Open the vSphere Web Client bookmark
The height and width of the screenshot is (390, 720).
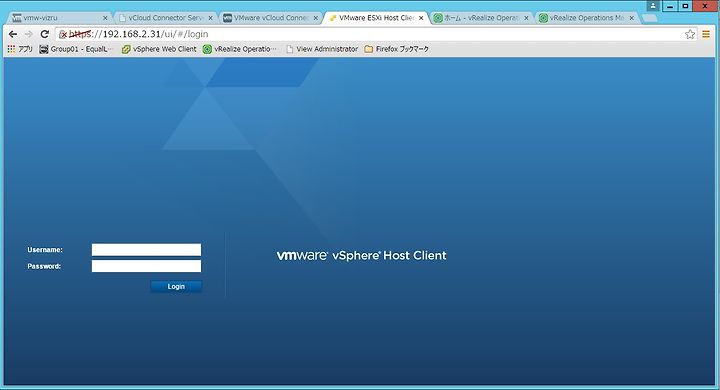click(x=159, y=49)
